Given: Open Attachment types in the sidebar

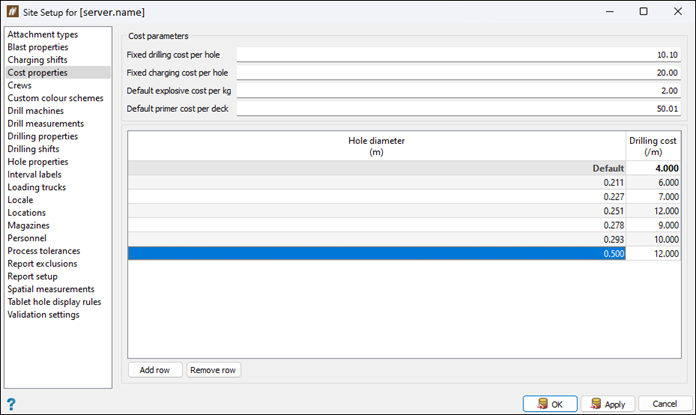Looking at the screenshot, I should pos(42,34).
